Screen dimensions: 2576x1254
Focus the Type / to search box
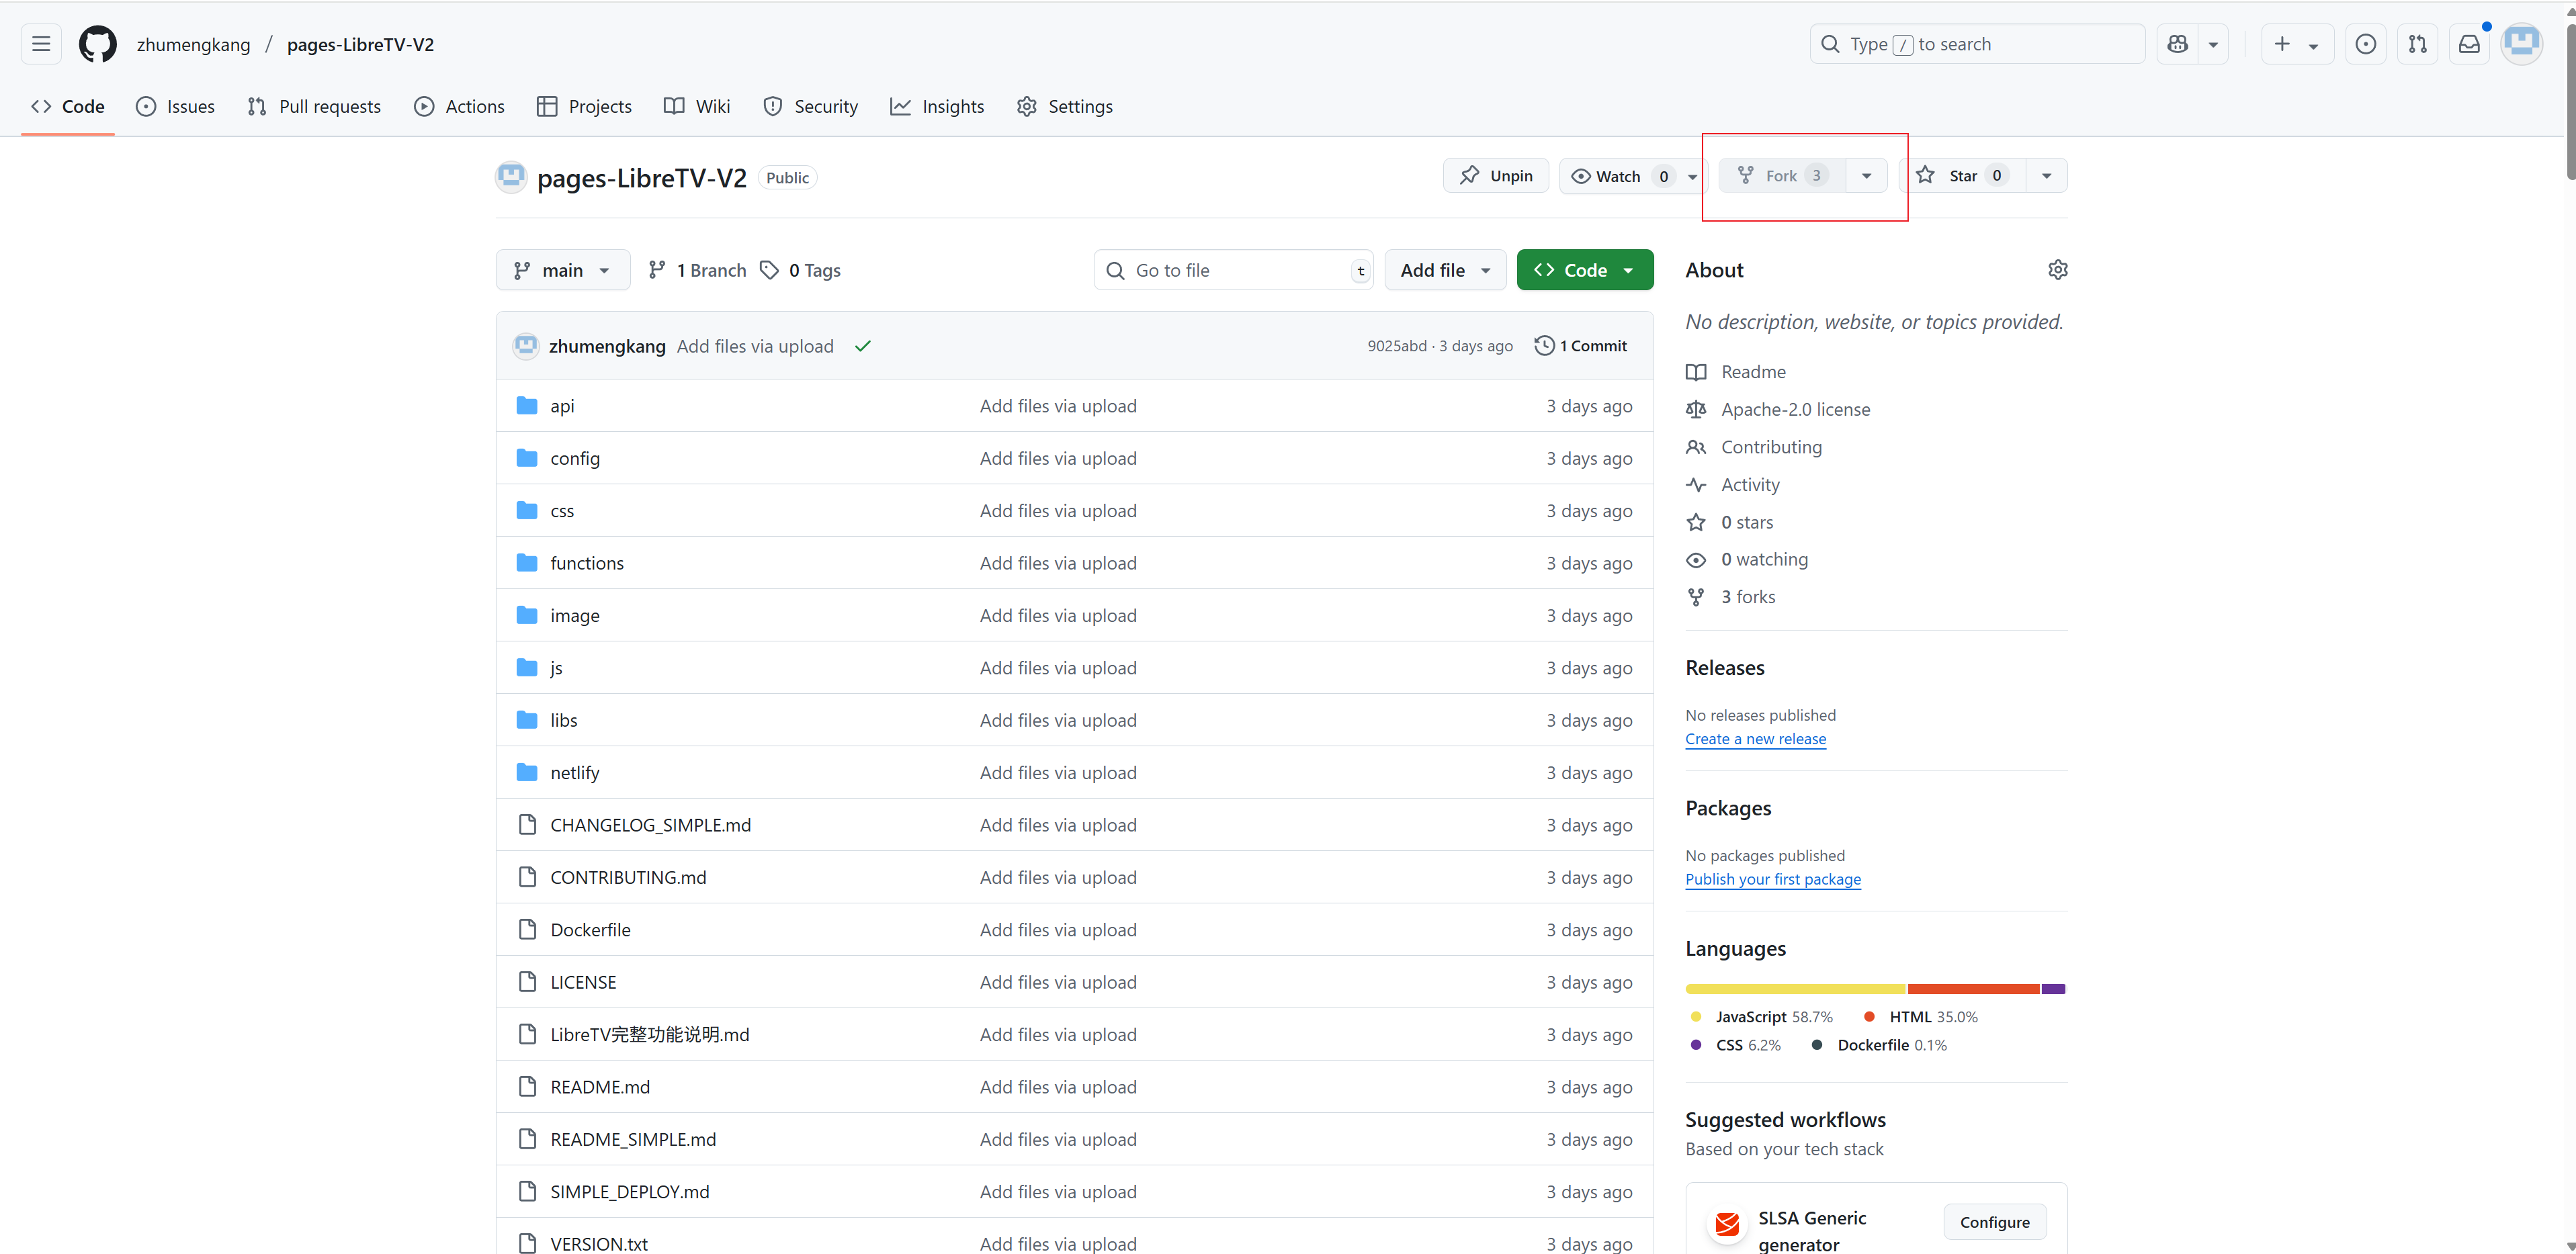[x=1977, y=44]
